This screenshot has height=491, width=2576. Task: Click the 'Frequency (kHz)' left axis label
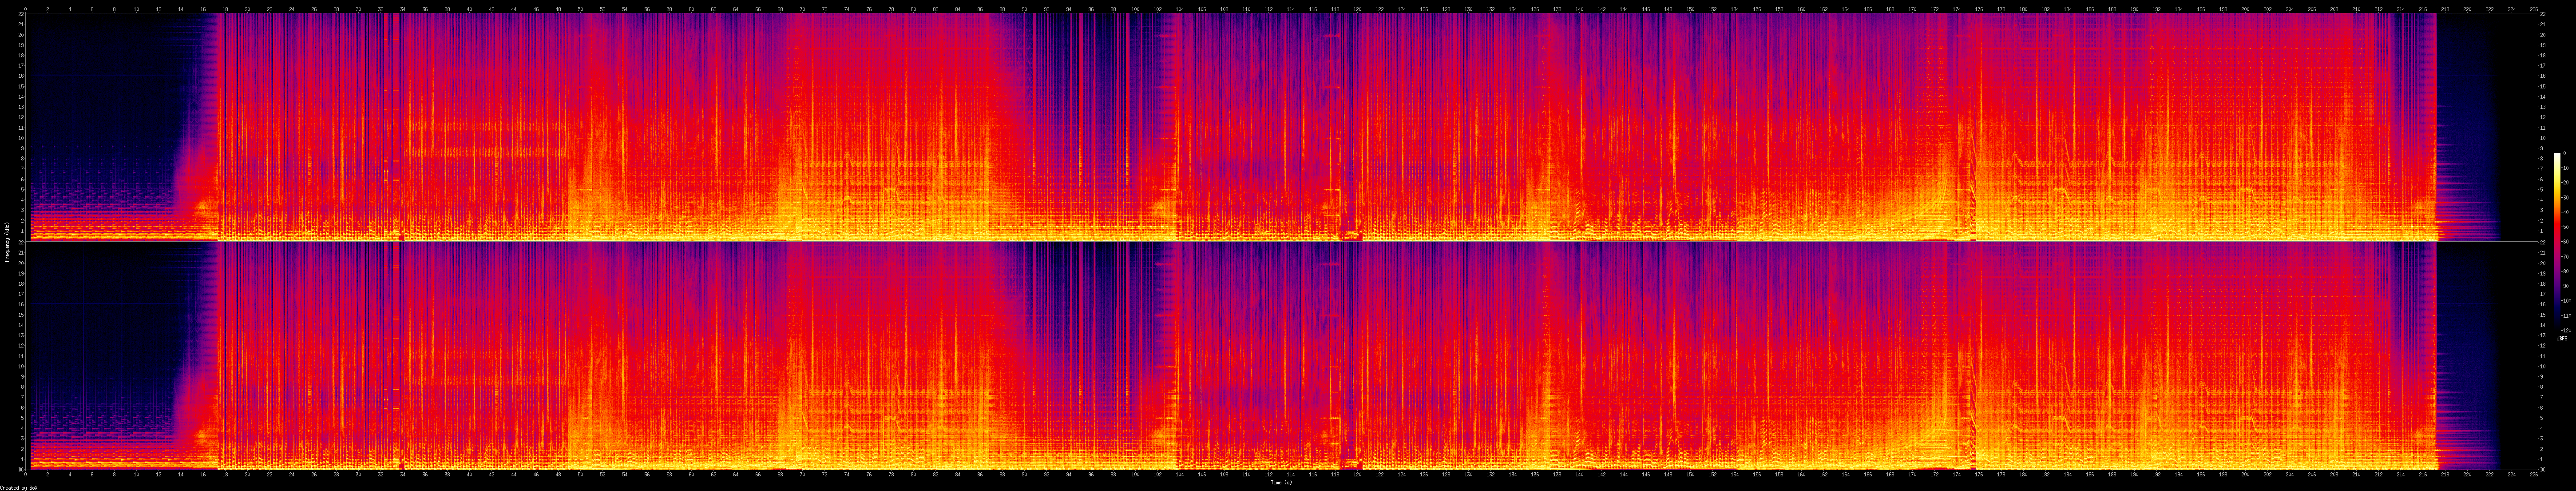point(7,242)
